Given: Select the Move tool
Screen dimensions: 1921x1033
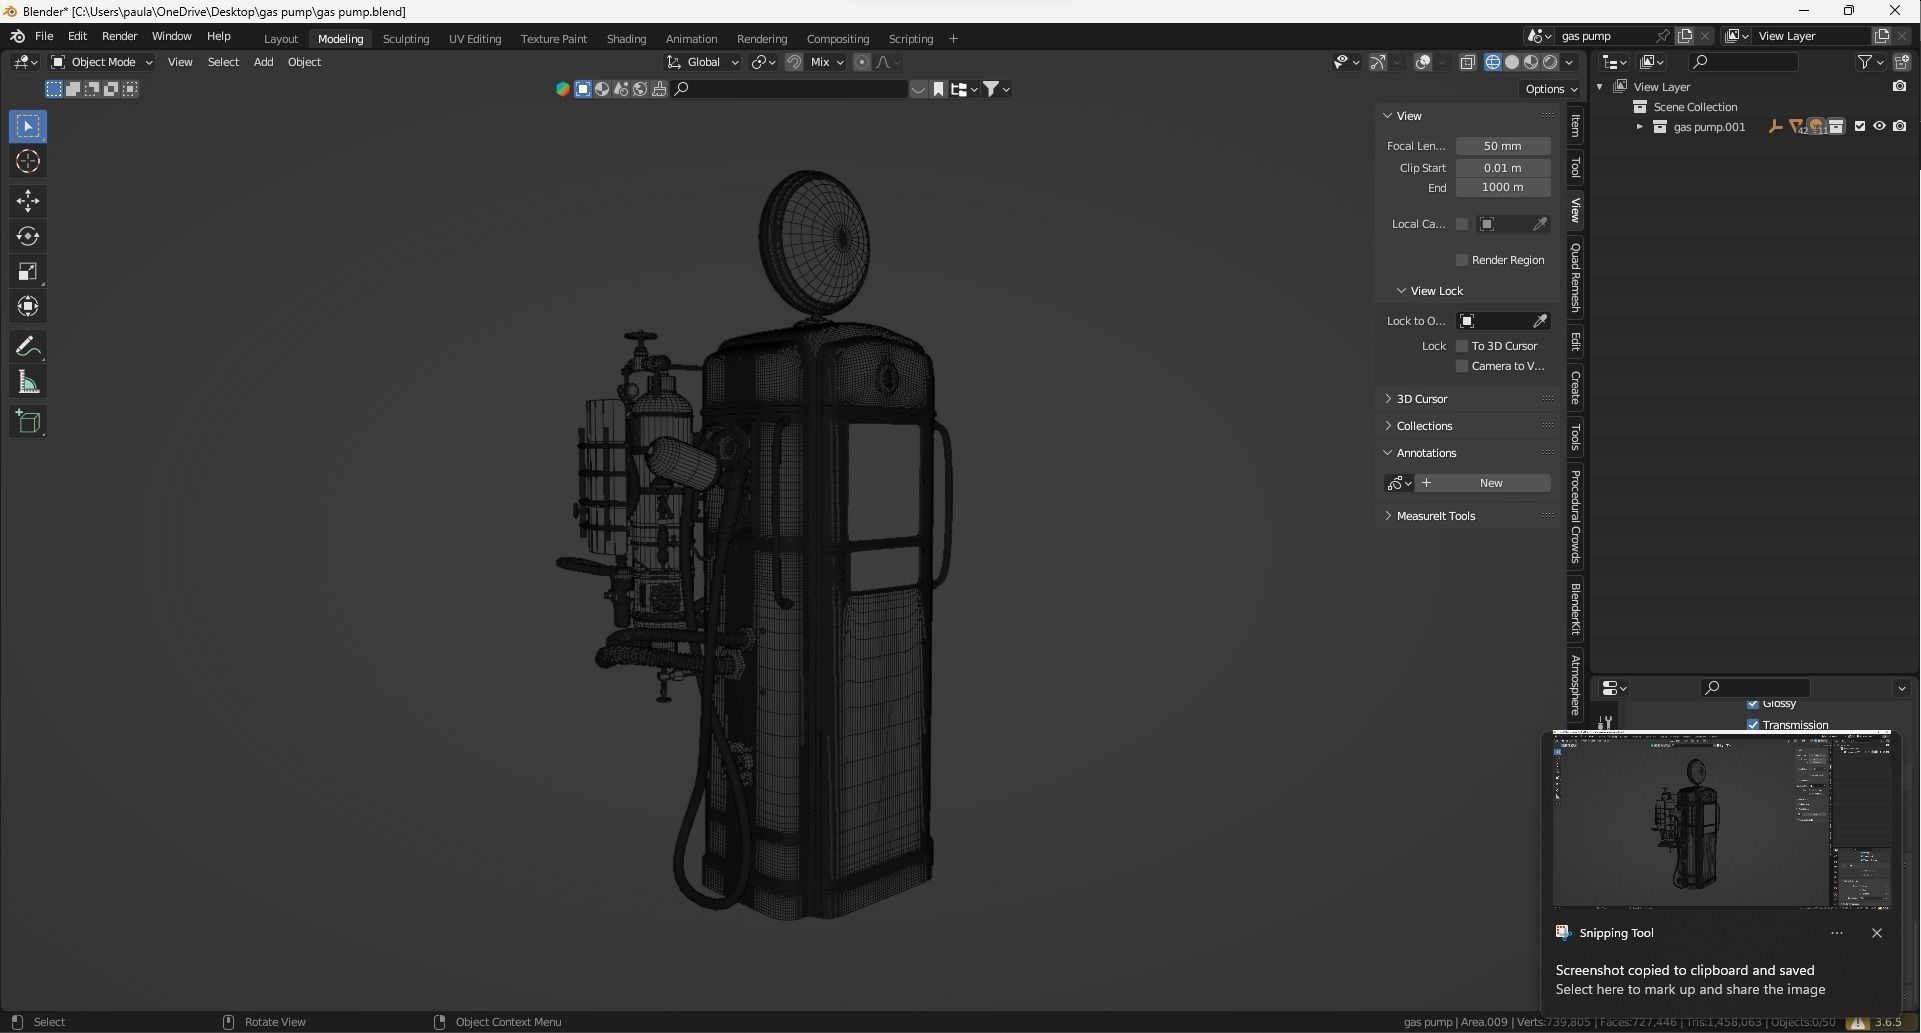Looking at the screenshot, I should (x=28, y=201).
